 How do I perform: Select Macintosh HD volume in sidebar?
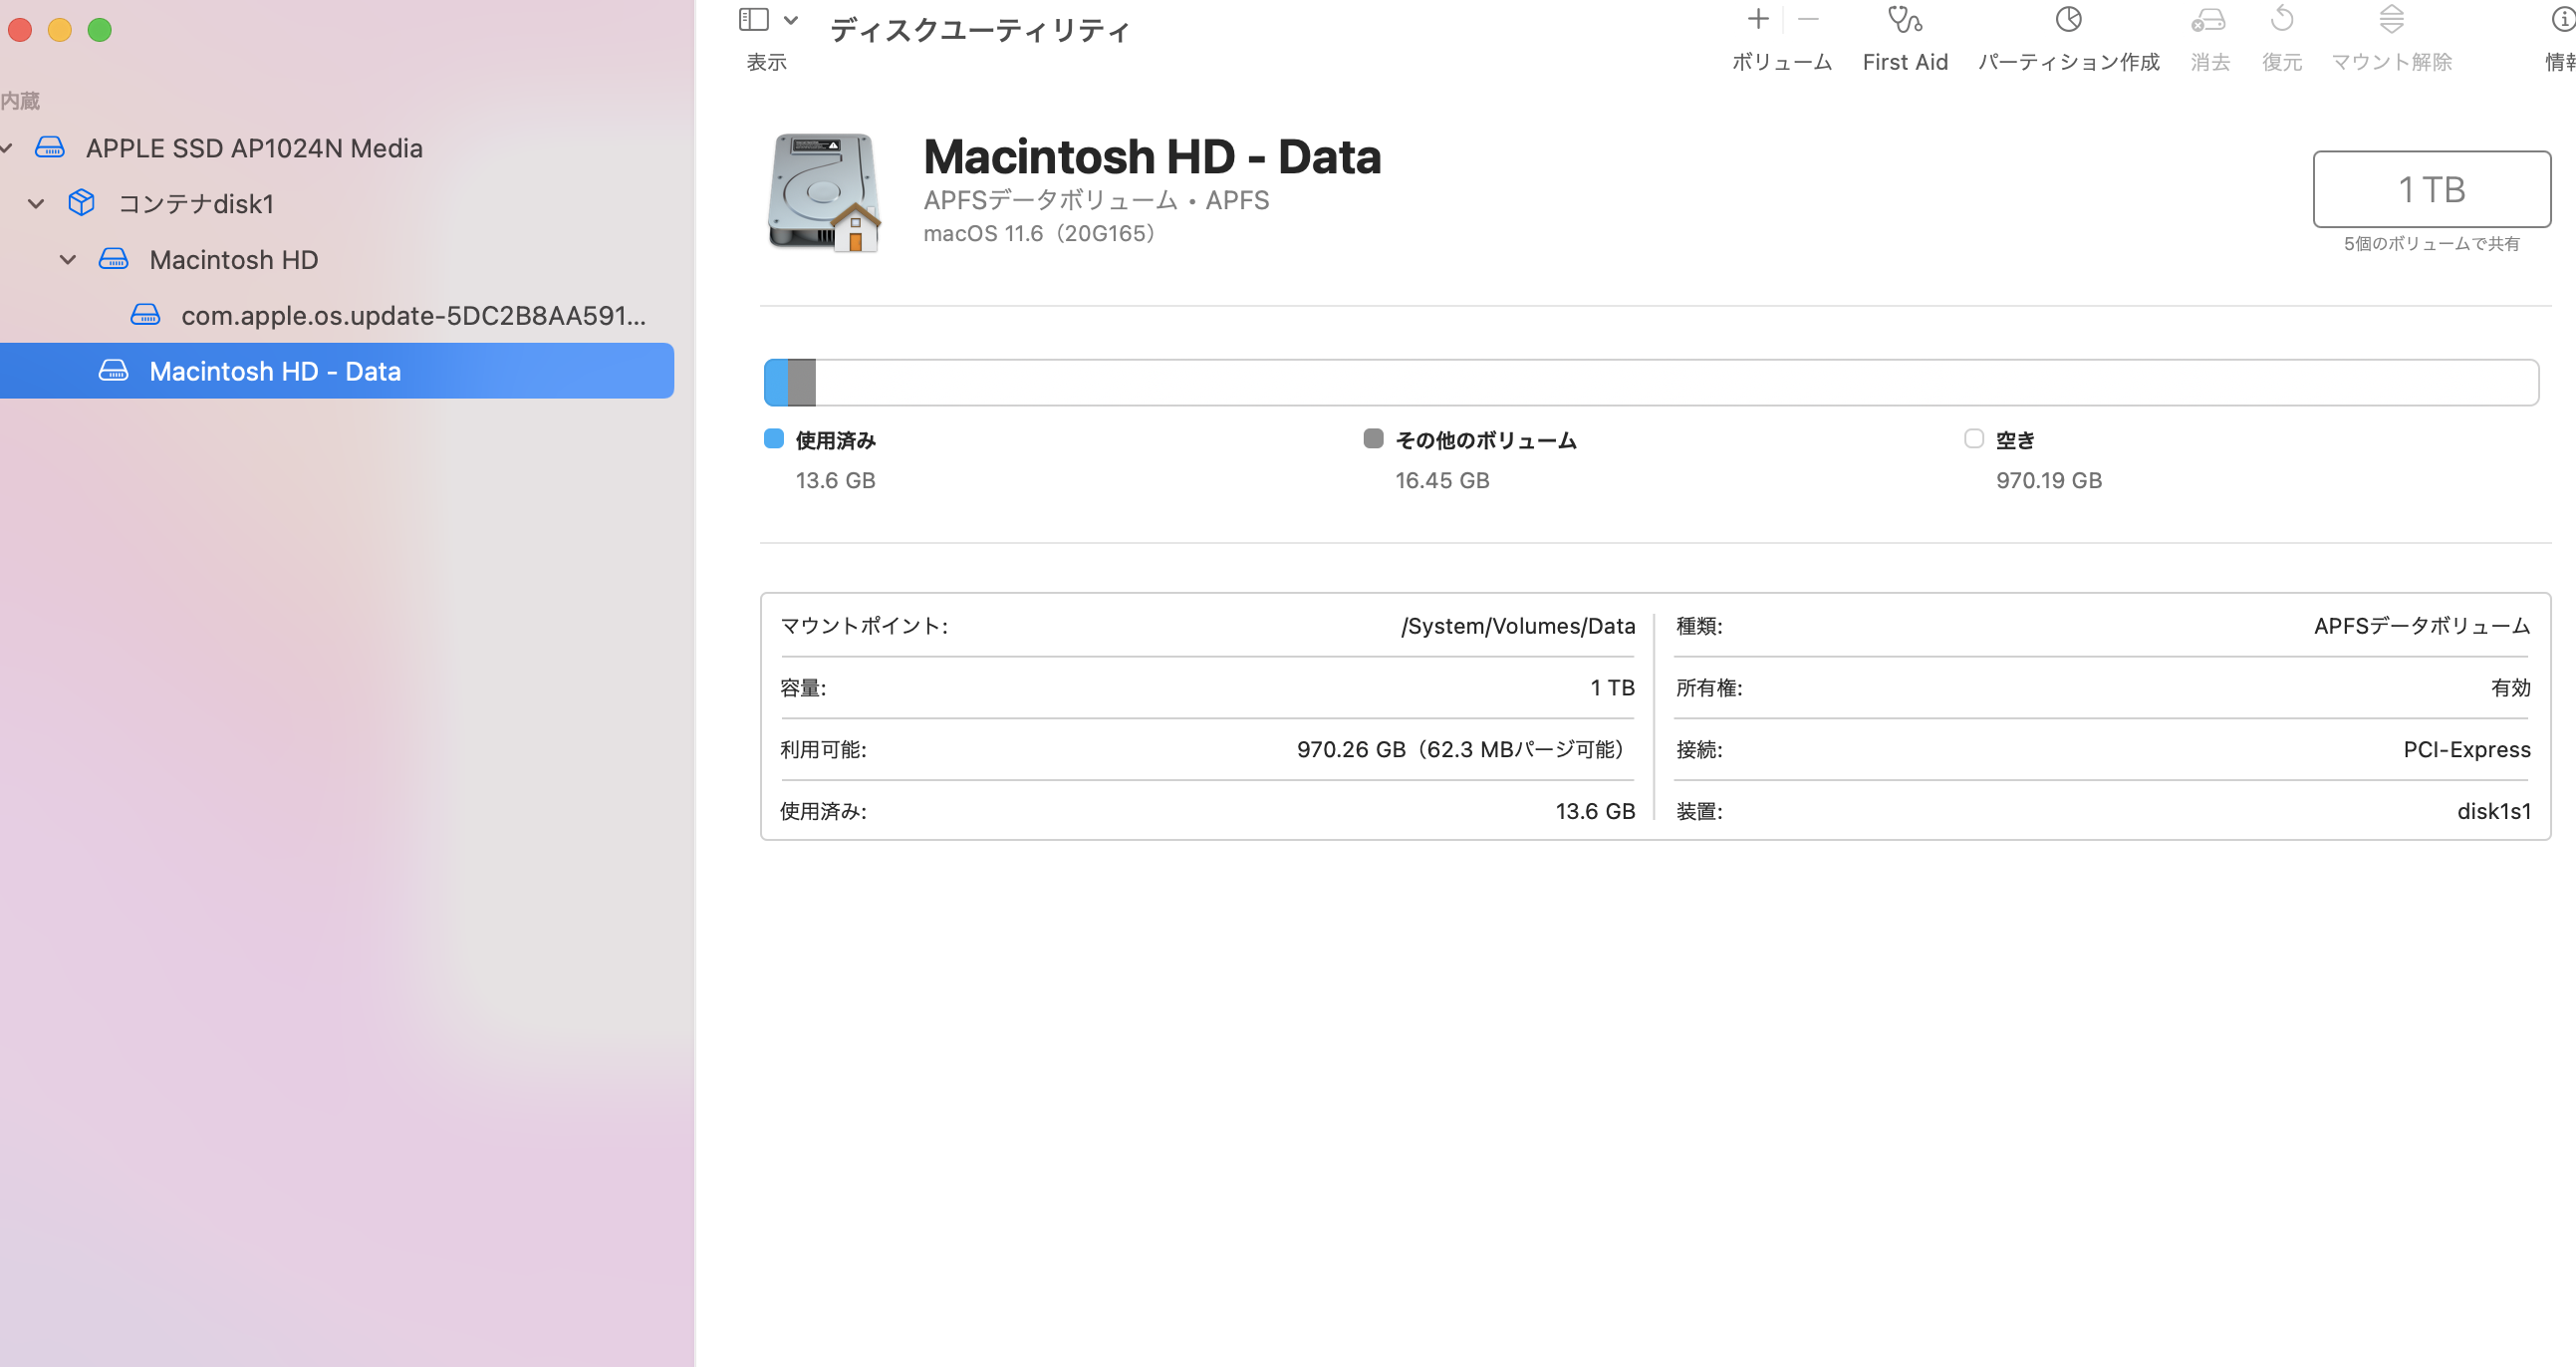tap(233, 260)
